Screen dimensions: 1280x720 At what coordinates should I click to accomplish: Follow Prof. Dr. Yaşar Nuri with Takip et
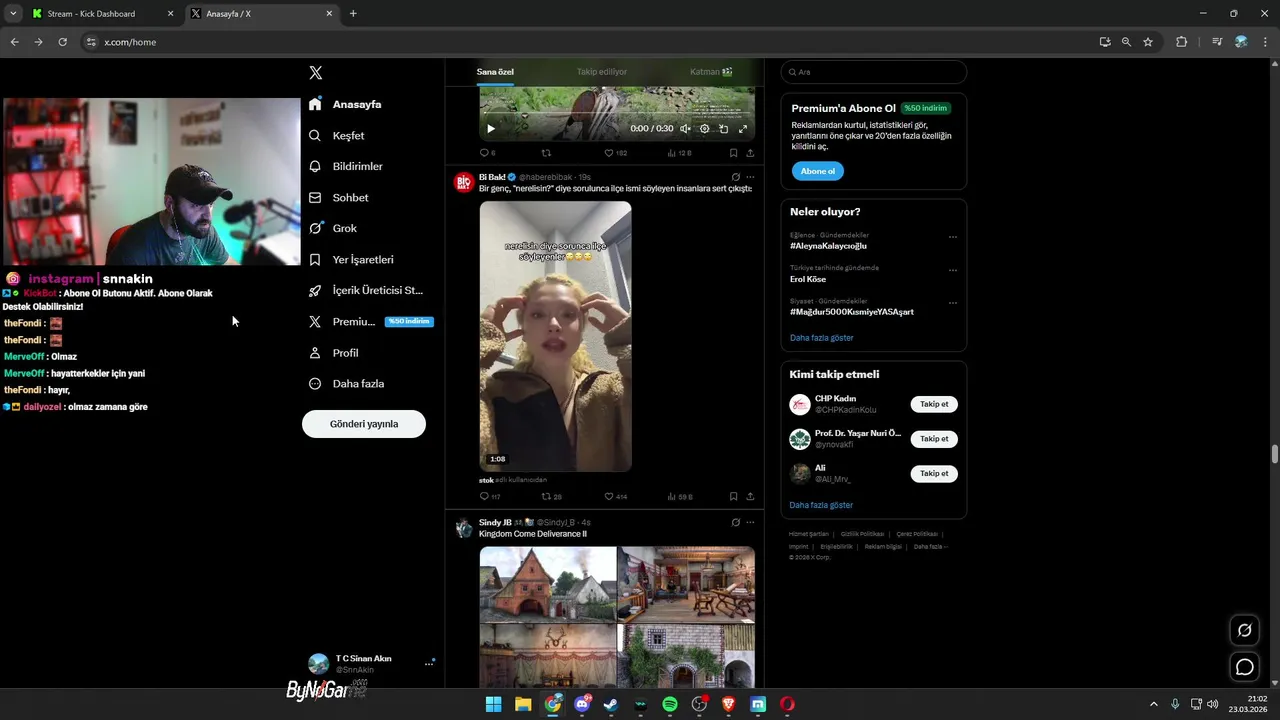point(934,439)
